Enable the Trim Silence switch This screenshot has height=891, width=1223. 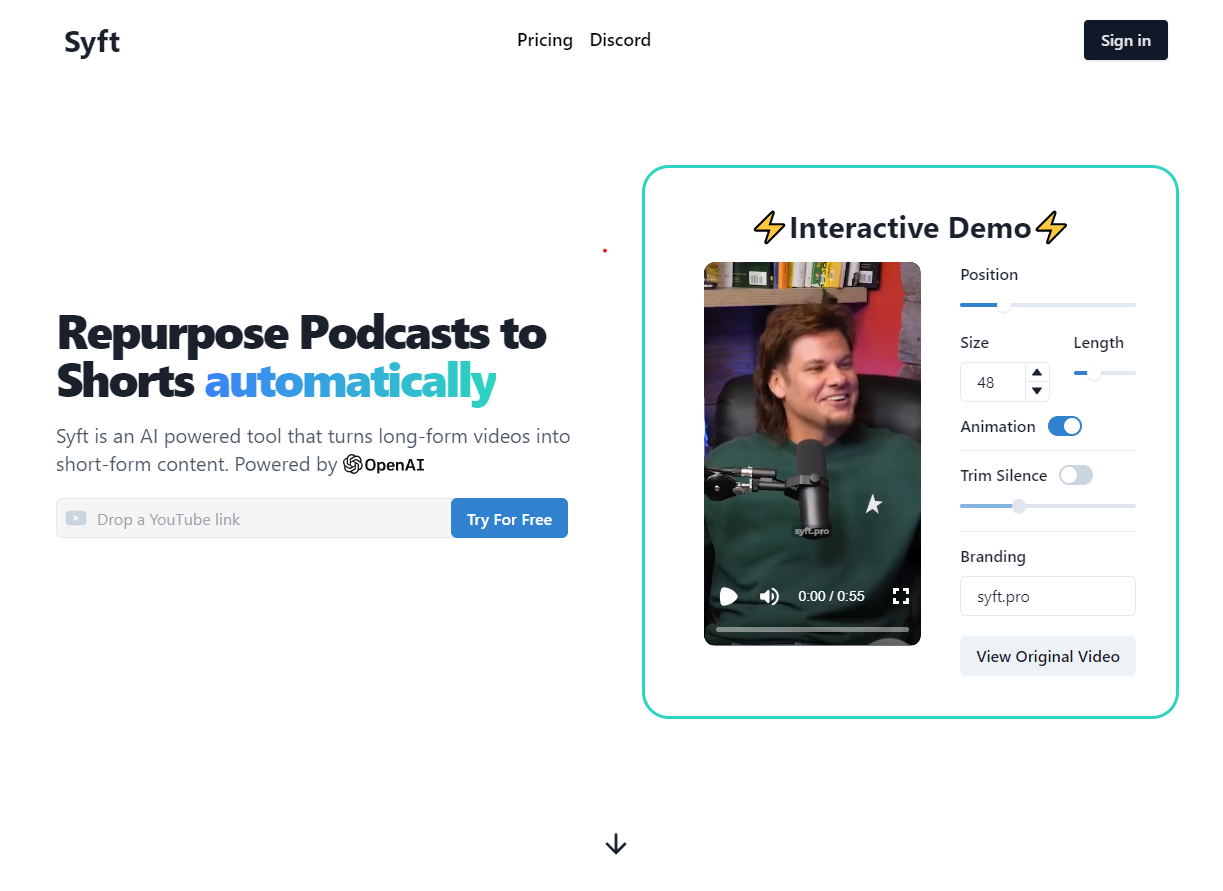click(x=1076, y=475)
